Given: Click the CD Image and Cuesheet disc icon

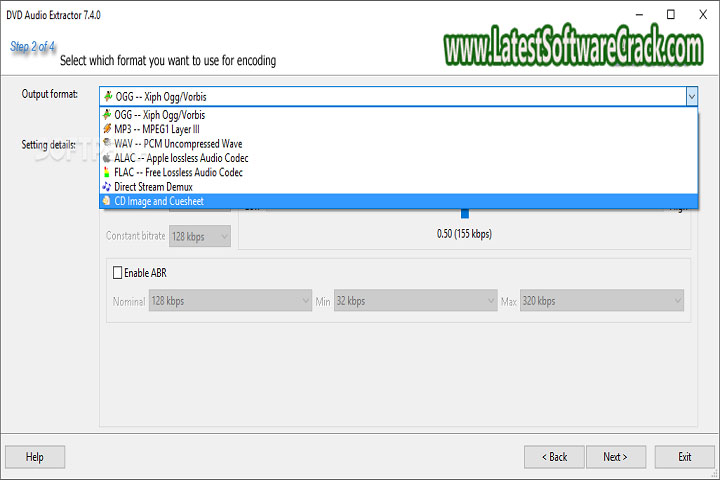Looking at the screenshot, I should (x=107, y=201).
